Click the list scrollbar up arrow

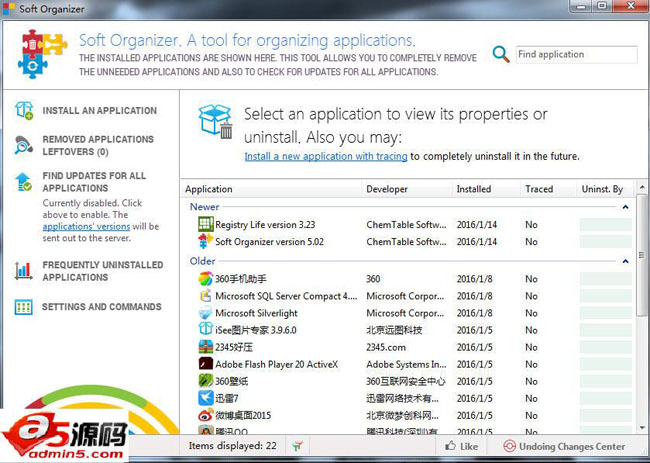tap(642, 187)
